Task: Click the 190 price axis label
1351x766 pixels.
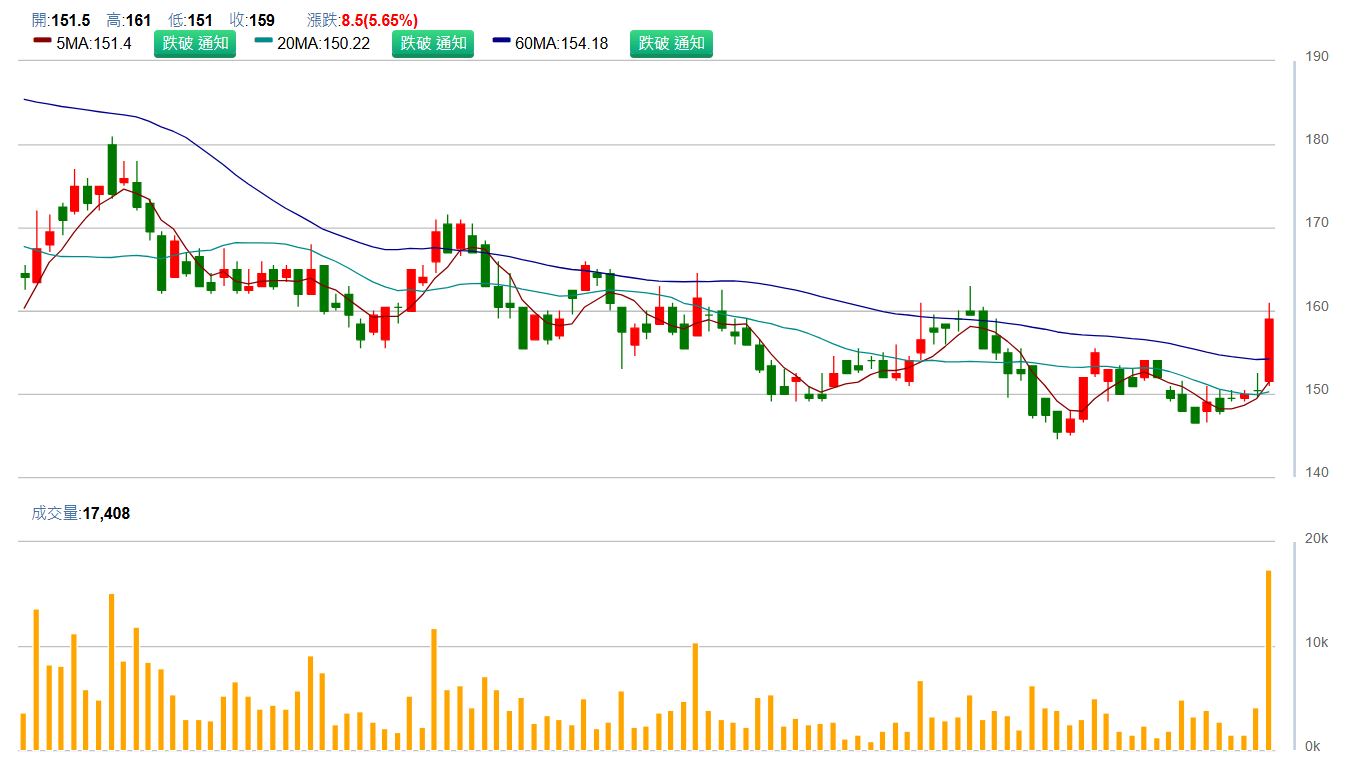Action: 1318,57
